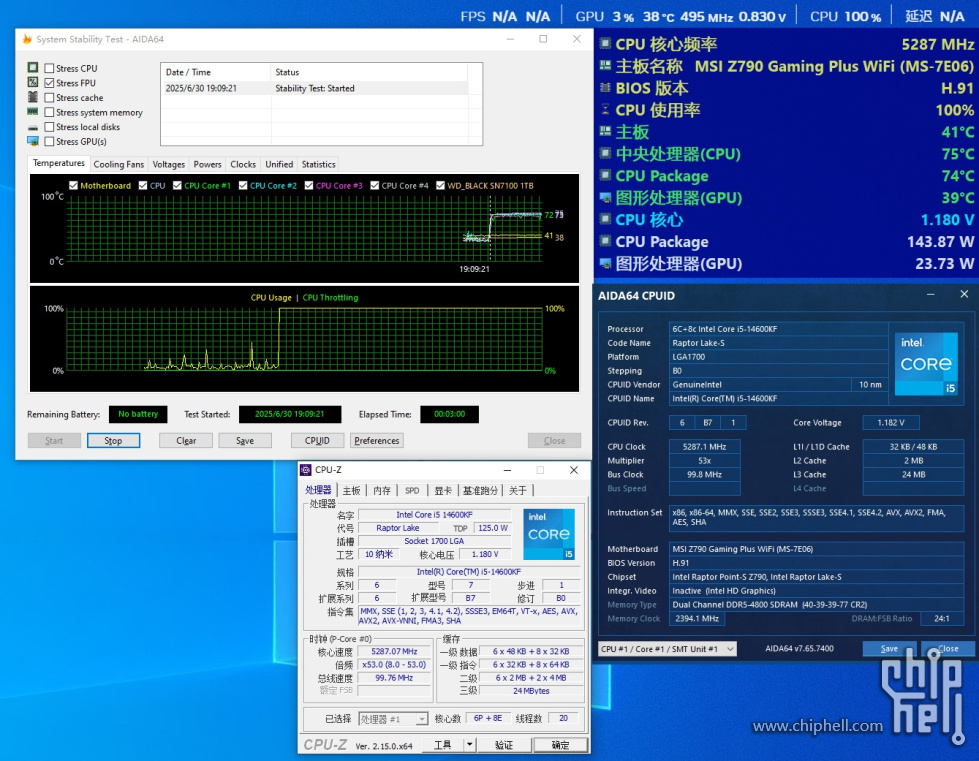Toggle CPU Core #3 graph checkbox
The height and width of the screenshot is (761, 979).
click(309, 185)
